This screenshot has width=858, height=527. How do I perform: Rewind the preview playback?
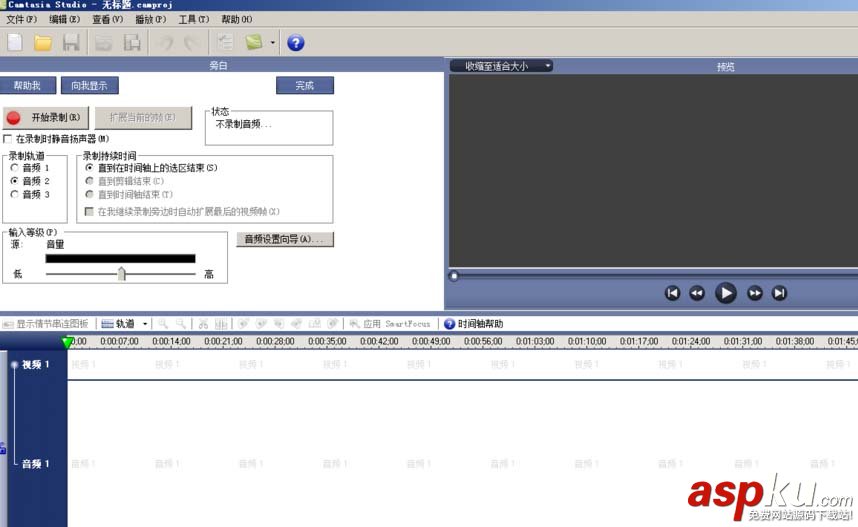tap(697, 293)
